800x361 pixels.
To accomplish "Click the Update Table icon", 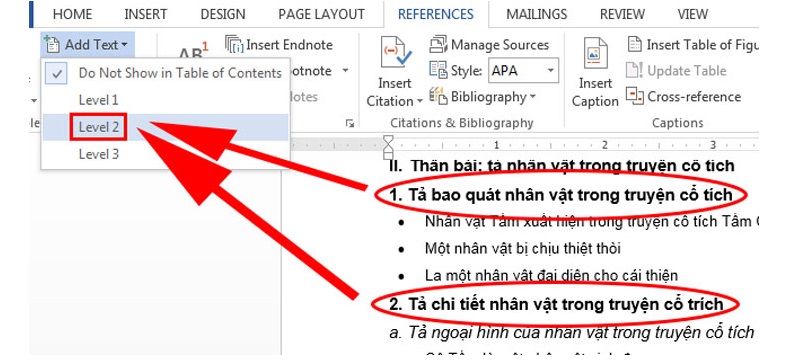I will pyautogui.click(x=634, y=70).
